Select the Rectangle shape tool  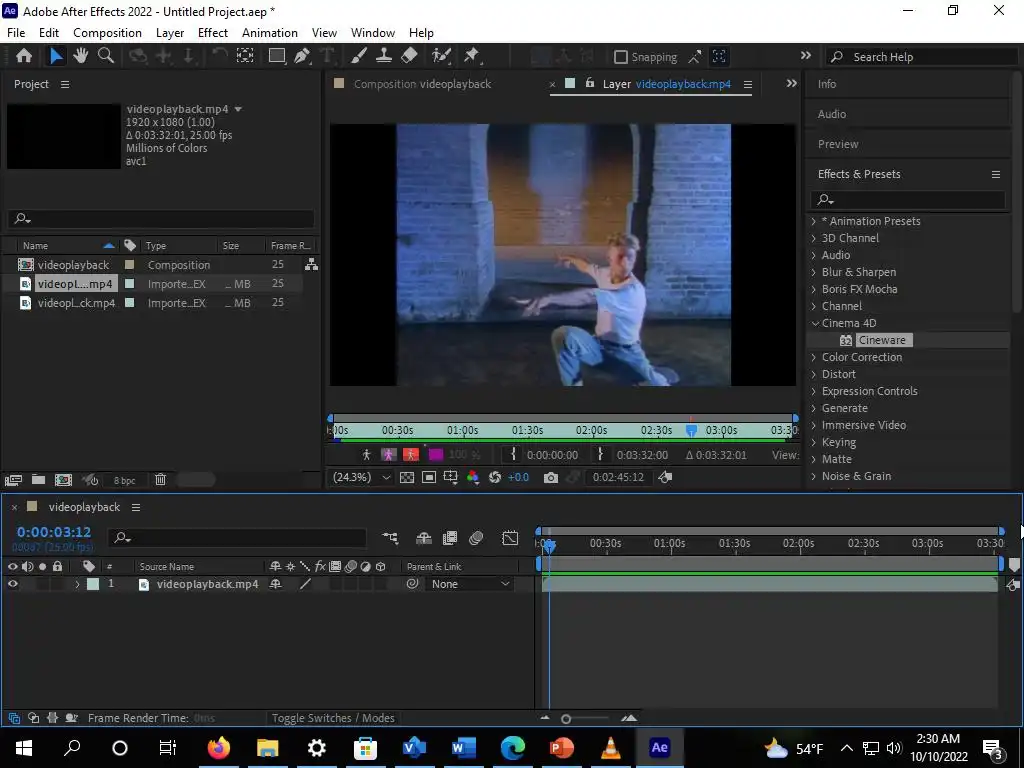[277, 56]
